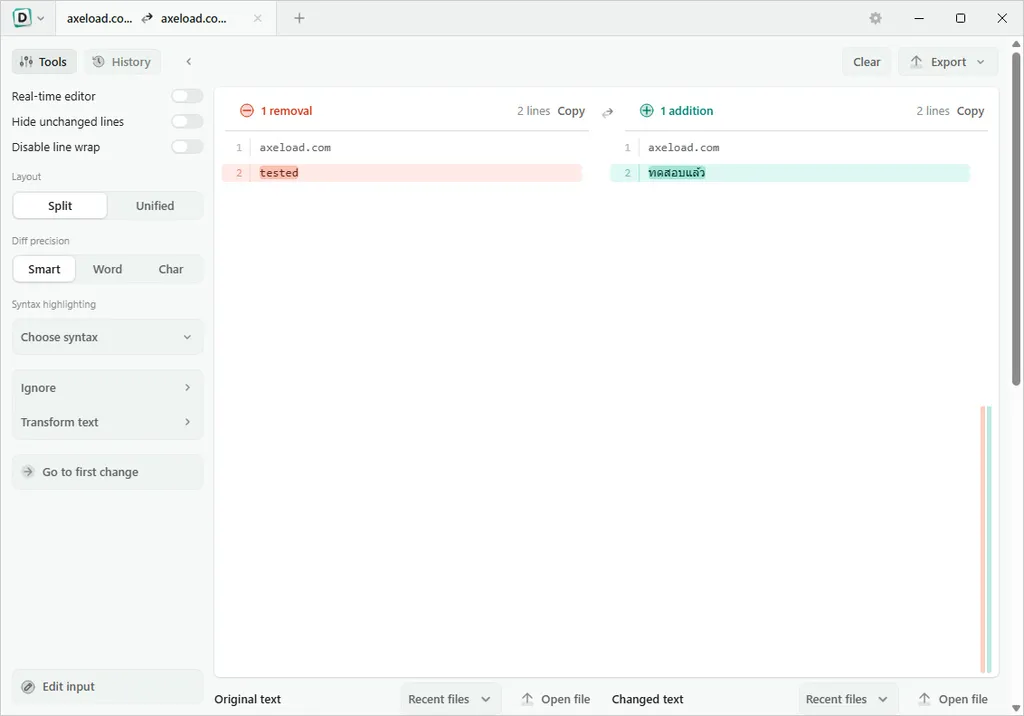Image resolution: width=1024 pixels, height=716 pixels.
Task: Click the tab swap arrow icon
Action: click(x=147, y=18)
